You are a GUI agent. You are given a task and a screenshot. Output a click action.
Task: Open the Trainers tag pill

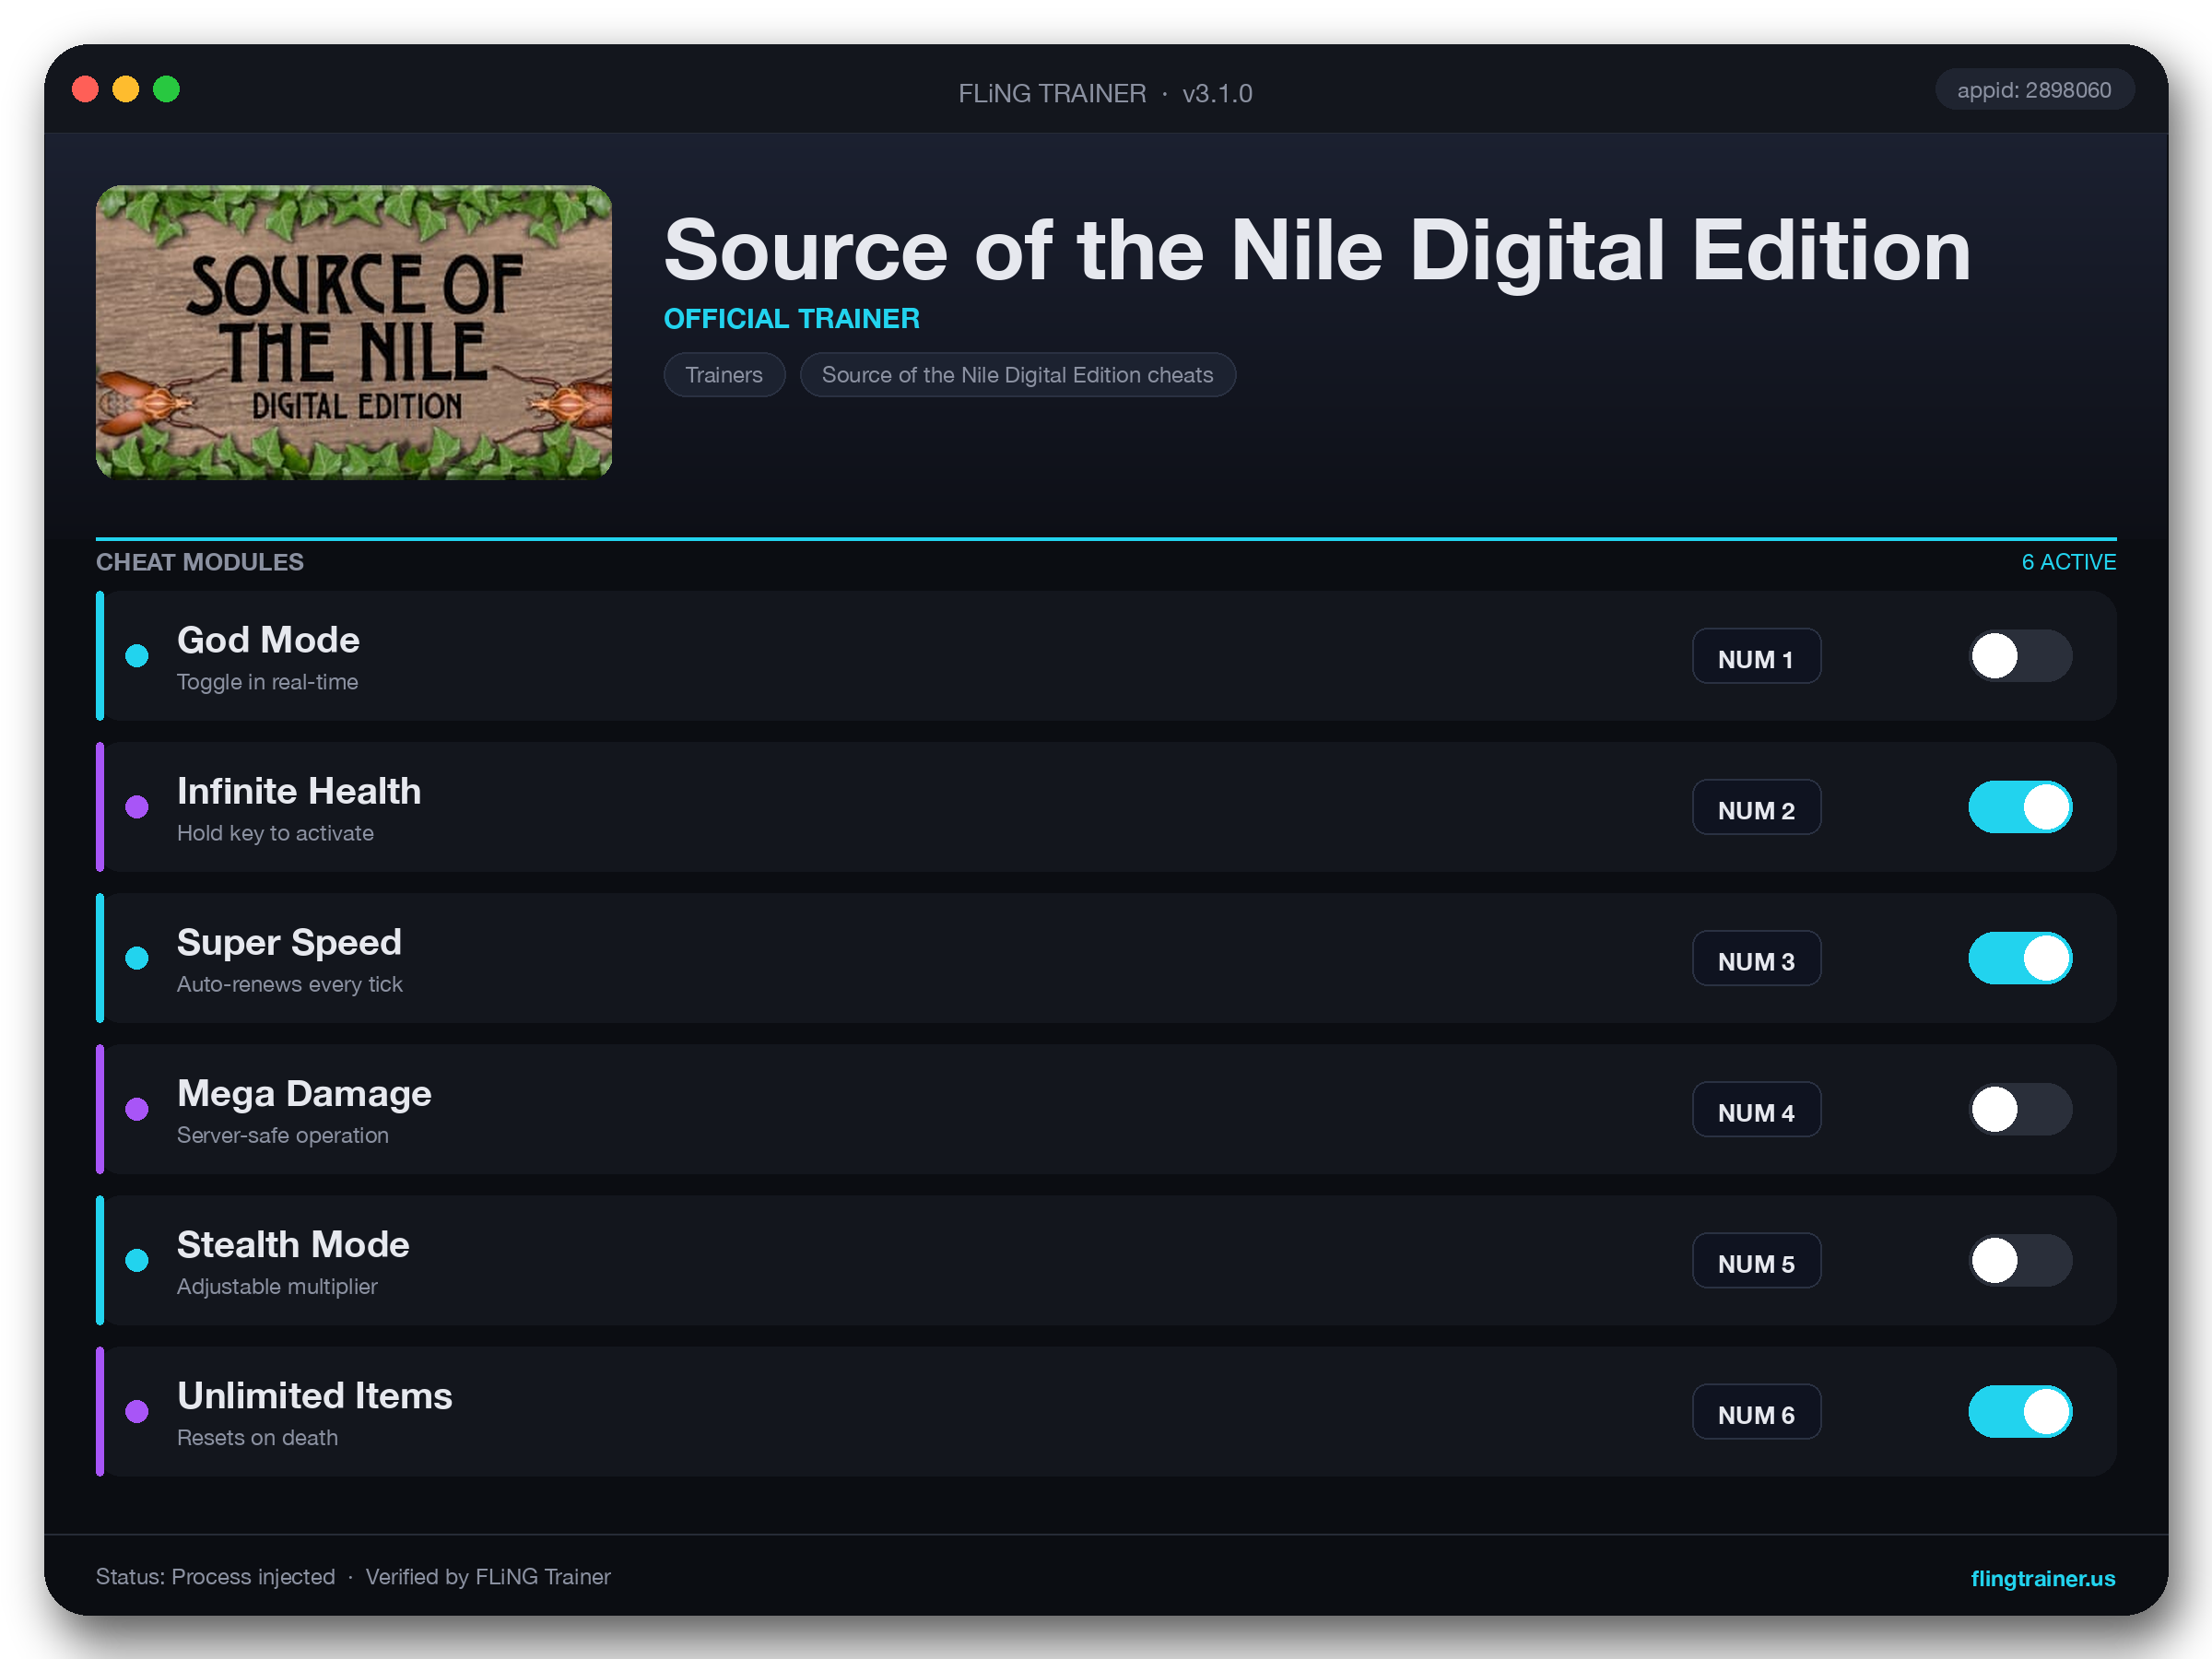pos(724,375)
